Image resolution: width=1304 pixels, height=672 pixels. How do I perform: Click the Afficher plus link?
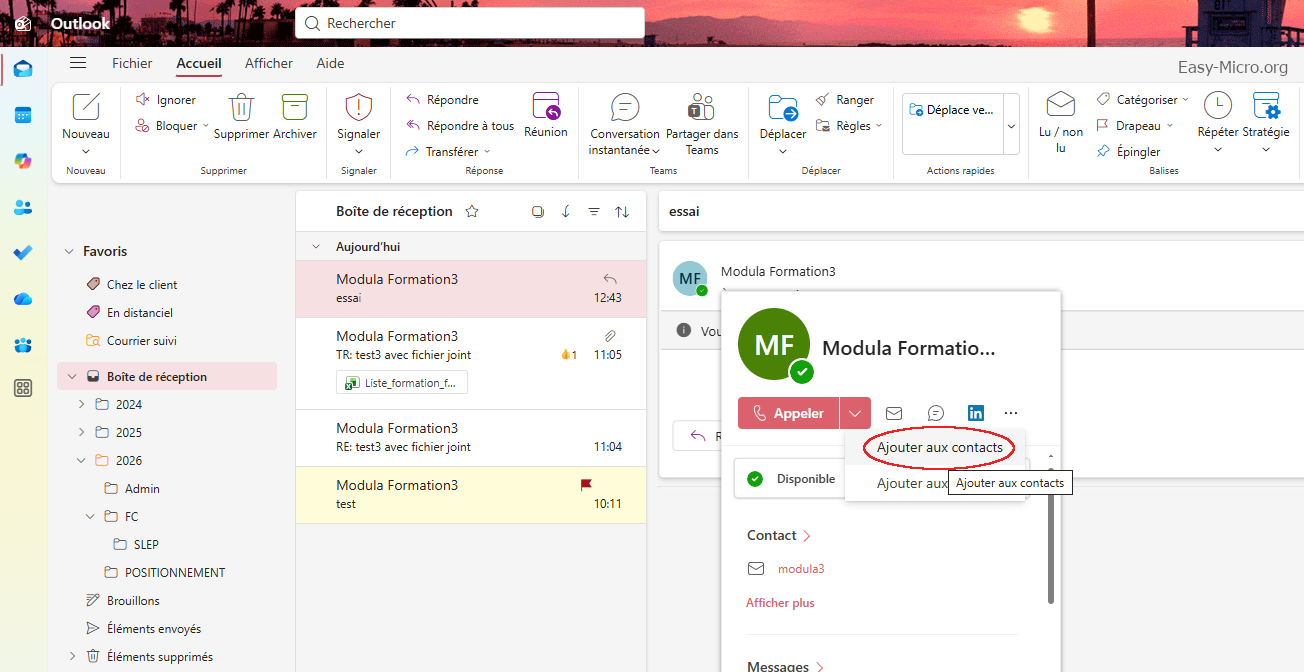[x=780, y=603]
